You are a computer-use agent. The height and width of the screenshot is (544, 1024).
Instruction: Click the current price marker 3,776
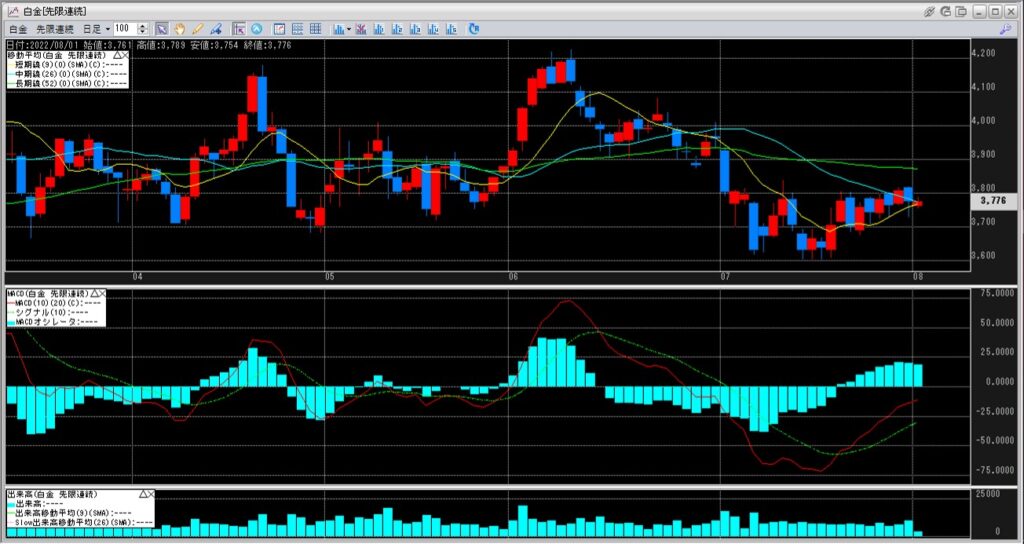point(995,201)
